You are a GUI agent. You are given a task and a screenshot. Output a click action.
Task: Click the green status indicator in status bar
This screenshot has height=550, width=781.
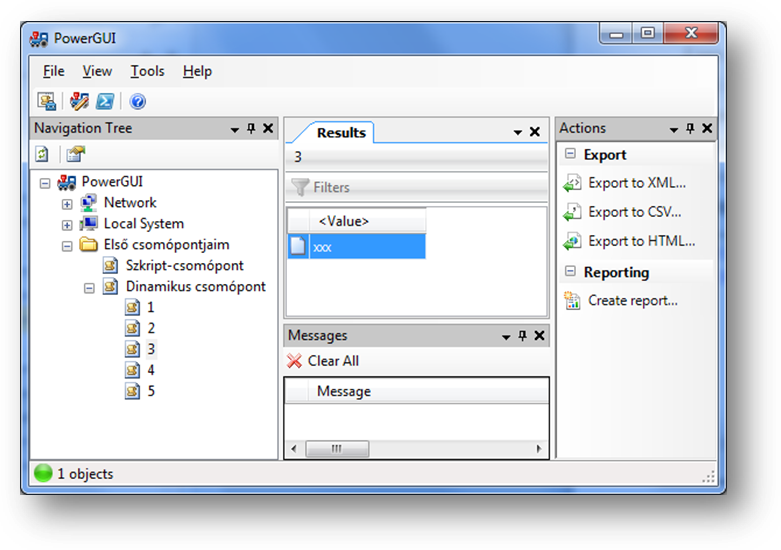point(43,473)
